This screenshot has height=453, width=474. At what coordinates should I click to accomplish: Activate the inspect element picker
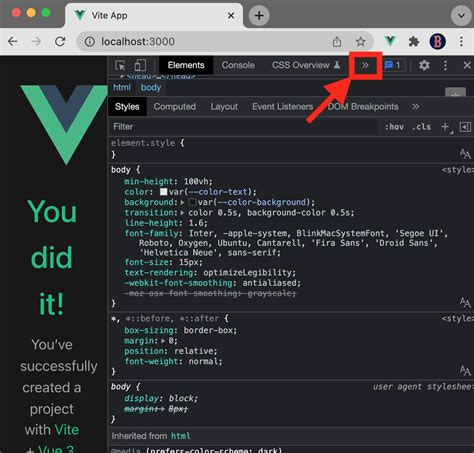[x=120, y=65]
